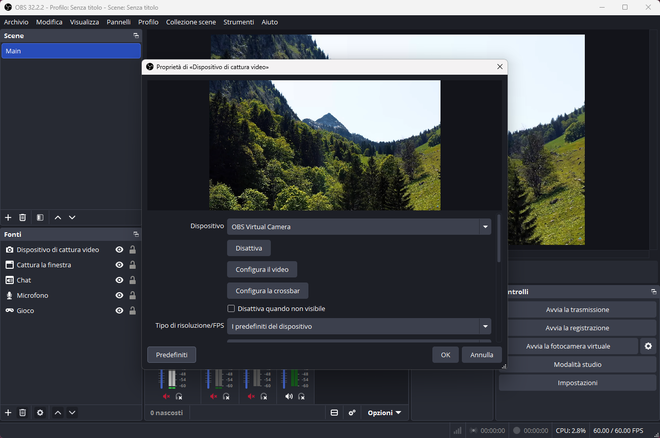Click the camera icon of Dispositivo di cattura video
Screen dimensions: 660x438
point(9,250)
